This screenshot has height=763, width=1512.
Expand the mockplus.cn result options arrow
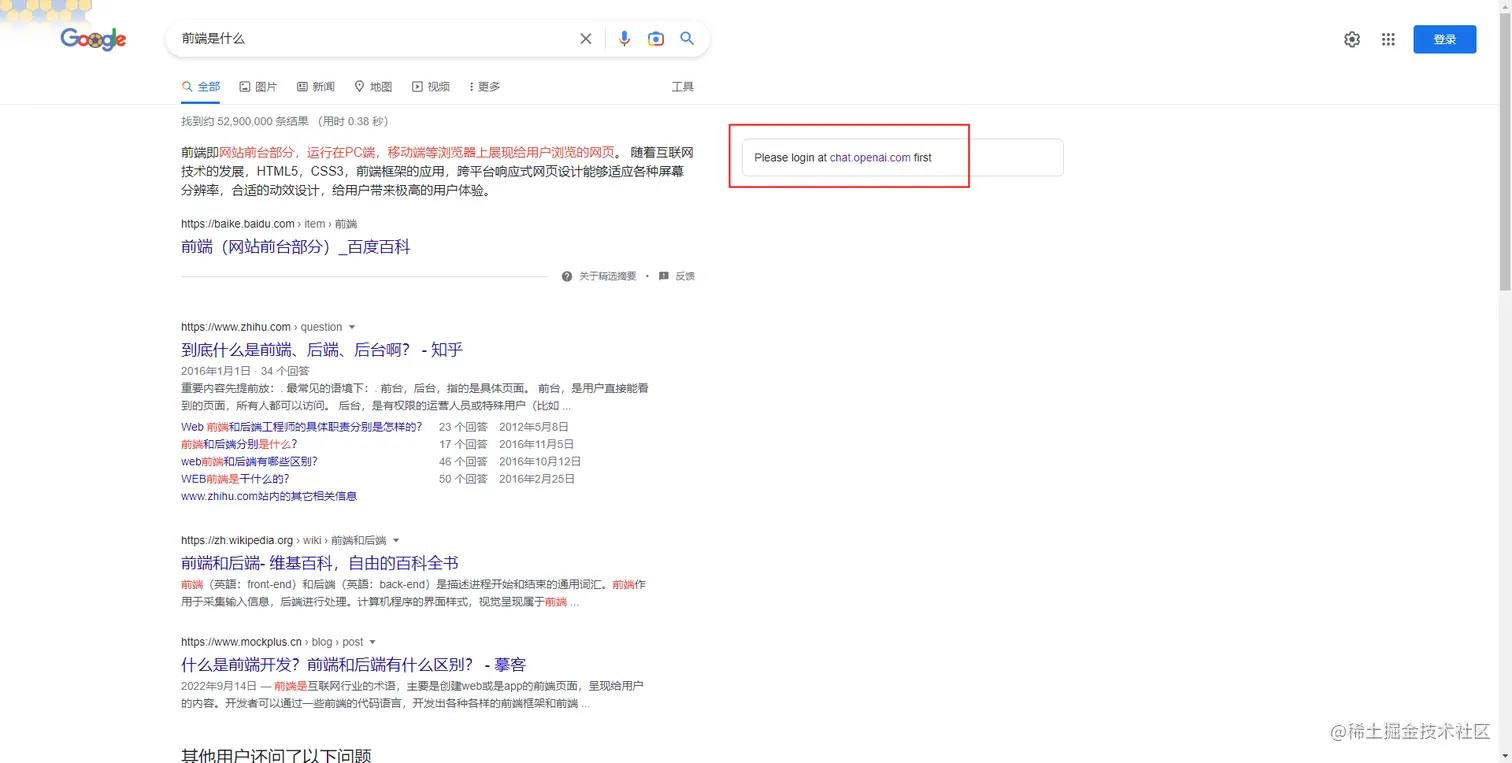(373, 642)
